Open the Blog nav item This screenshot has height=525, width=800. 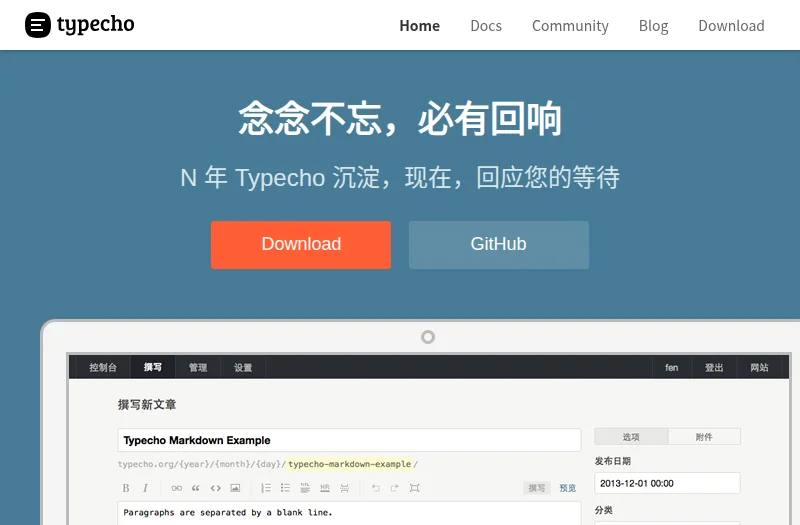coord(653,26)
